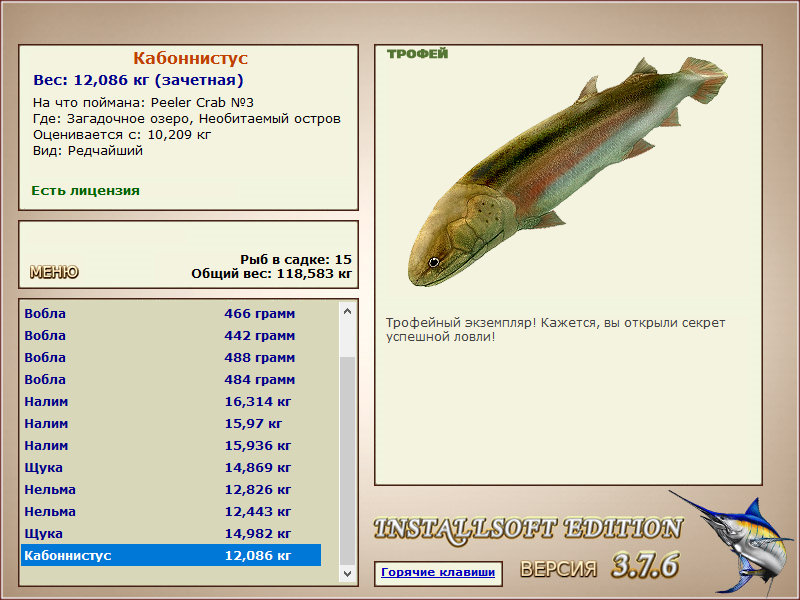Click the На что поймана: Peeler Crab №3 line

point(143,103)
